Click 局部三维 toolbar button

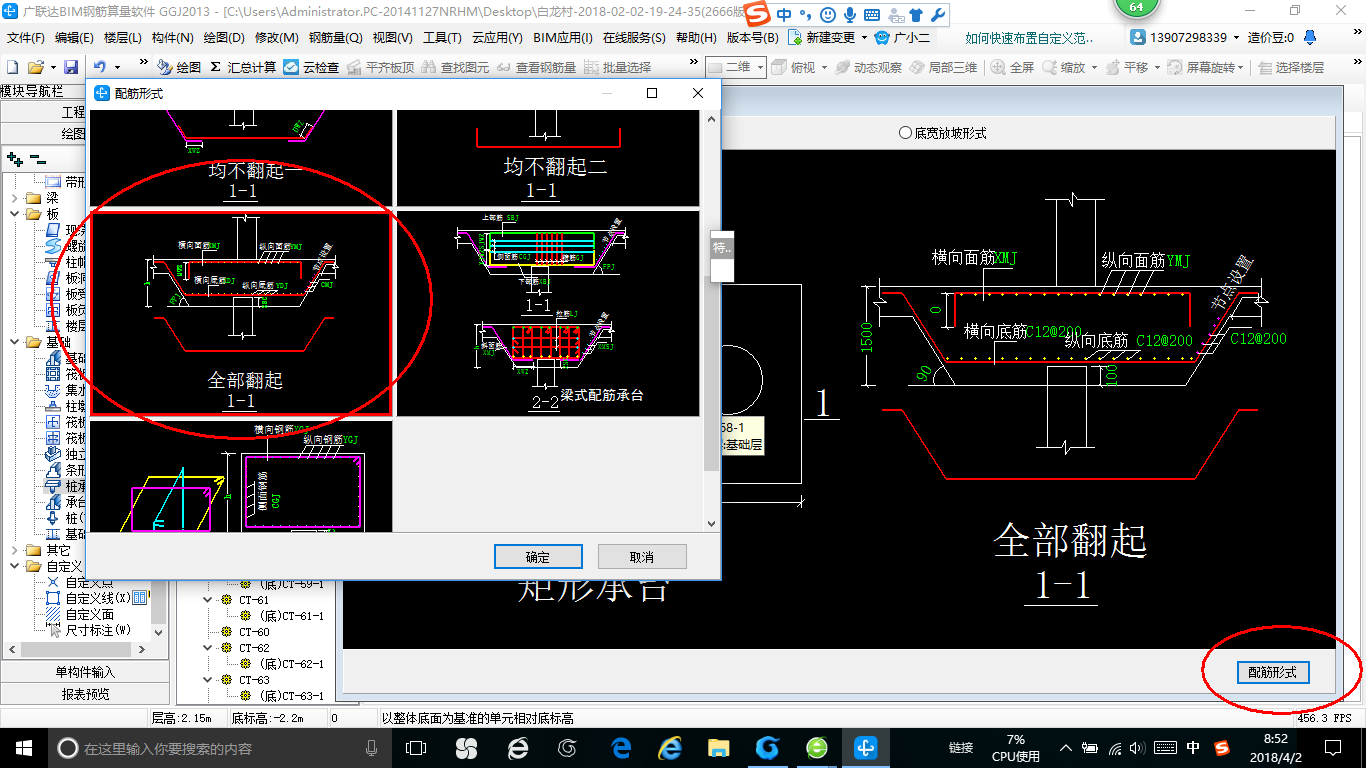(943, 67)
